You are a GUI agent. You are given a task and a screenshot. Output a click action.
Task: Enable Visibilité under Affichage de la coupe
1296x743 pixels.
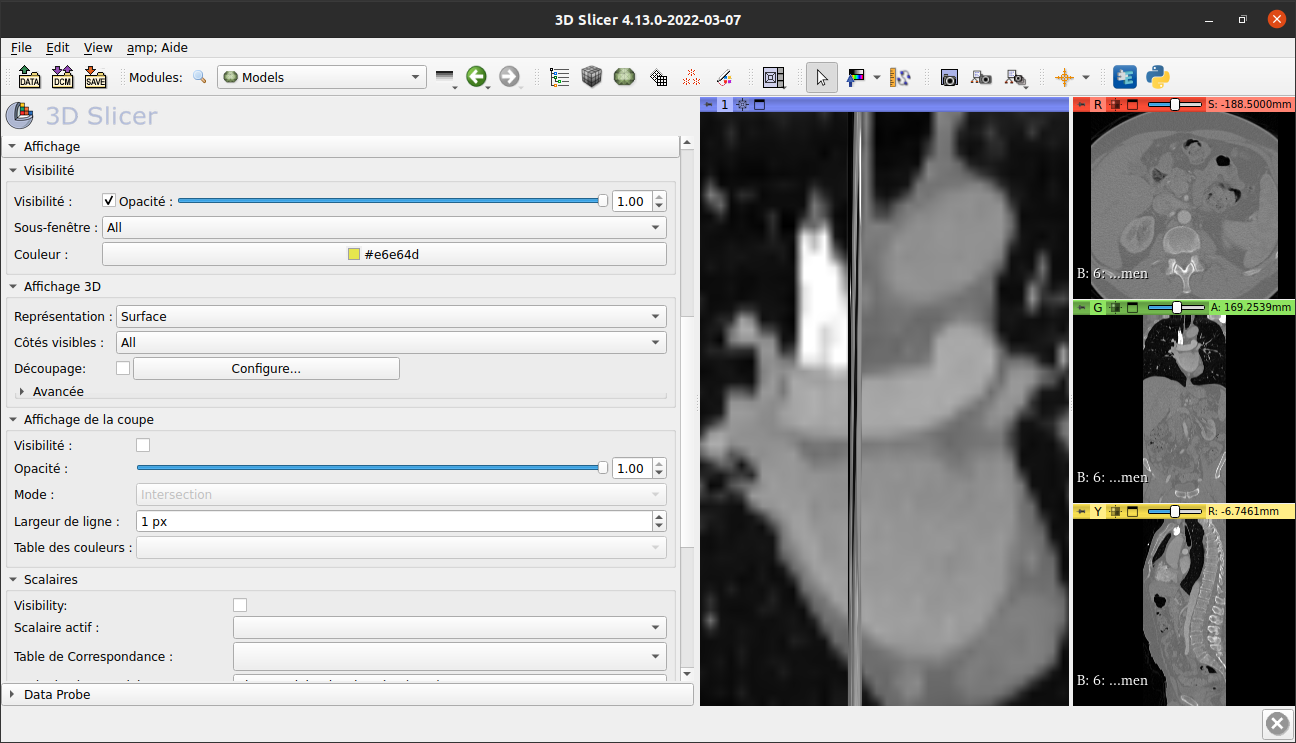pyautogui.click(x=143, y=444)
